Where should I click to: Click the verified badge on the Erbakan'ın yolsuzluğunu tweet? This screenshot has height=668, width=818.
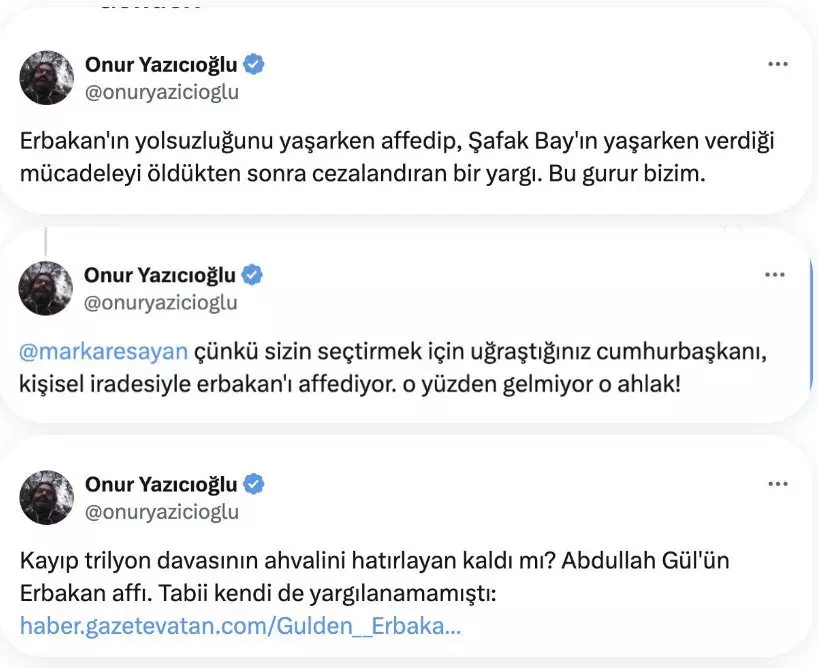tap(255, 66)
